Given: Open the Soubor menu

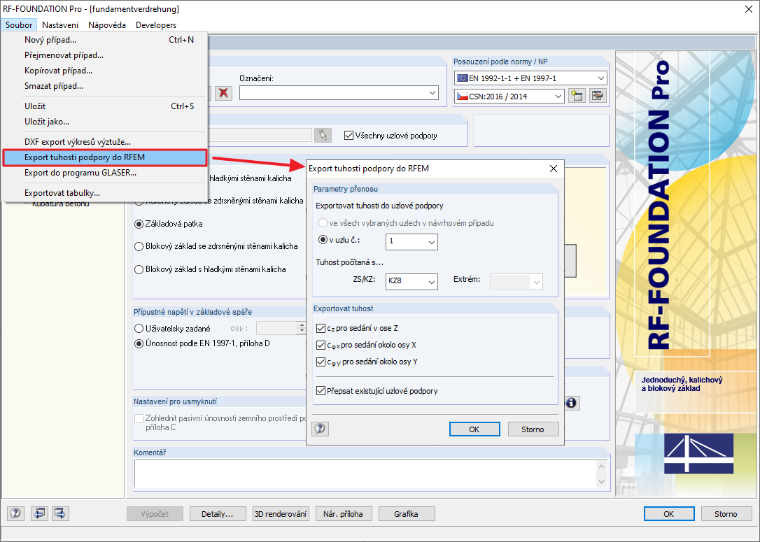Looking at the screenshot, I should click(19, 25).
